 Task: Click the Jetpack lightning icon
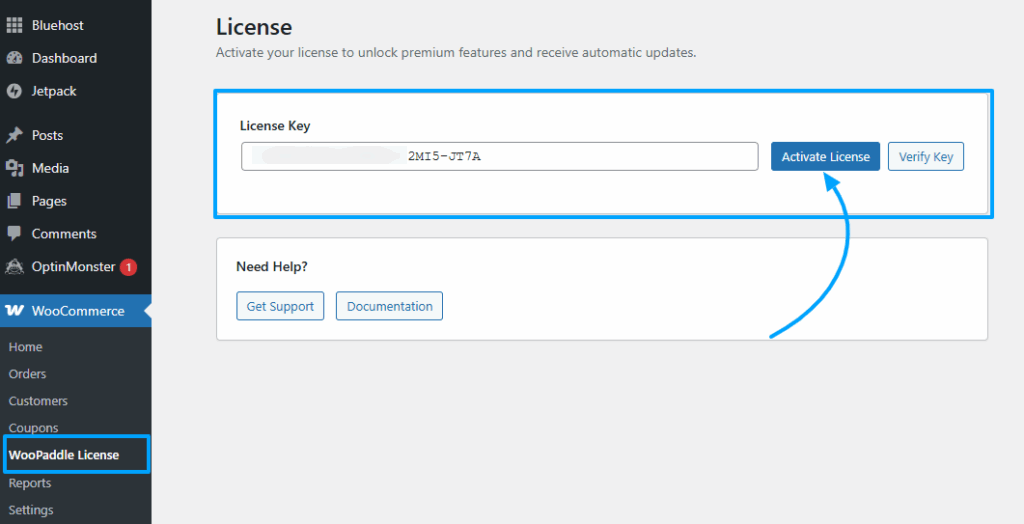click(14, 91)
